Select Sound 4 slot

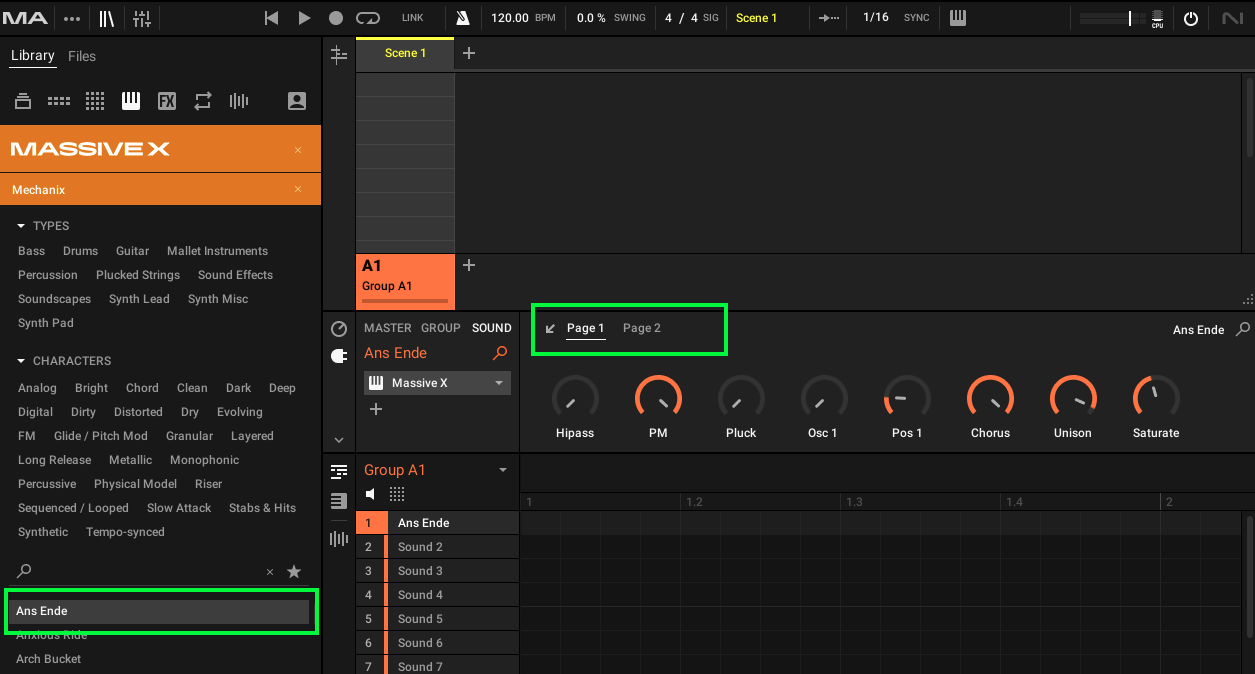438,595
